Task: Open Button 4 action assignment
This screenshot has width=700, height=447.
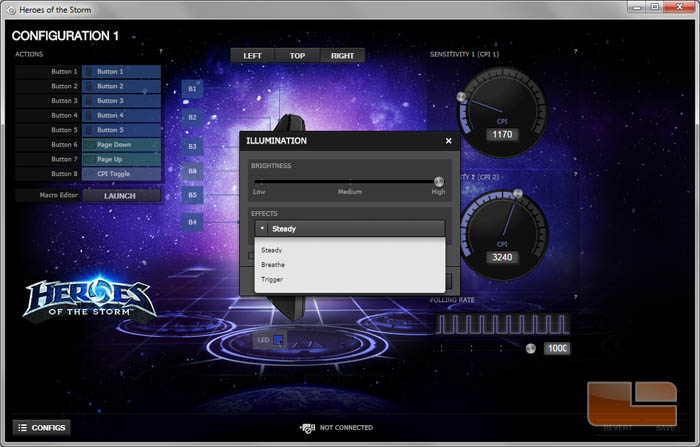Action: (121, 115)
